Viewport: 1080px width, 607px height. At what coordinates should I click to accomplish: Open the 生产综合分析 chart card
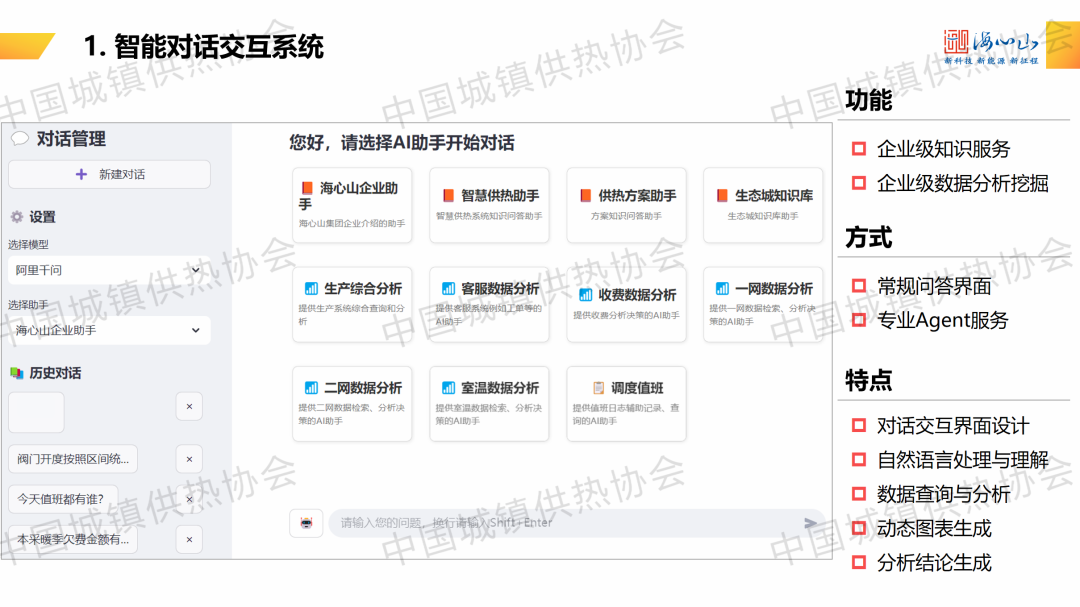[x=351, y=304]
